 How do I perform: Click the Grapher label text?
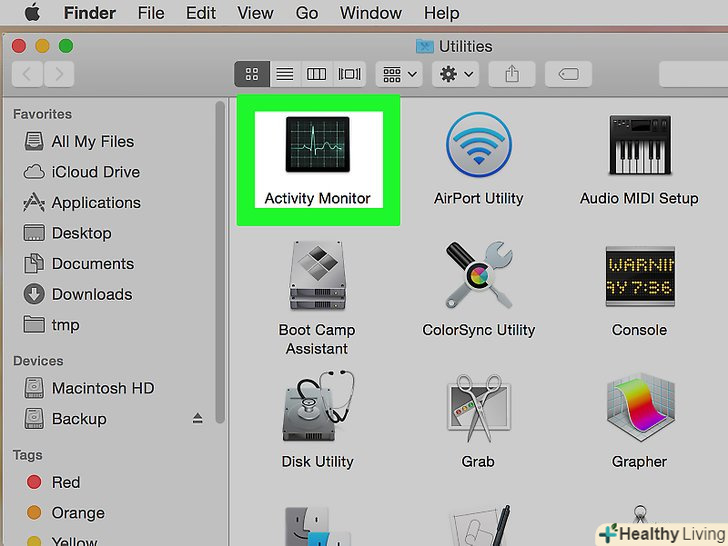[639, 462]
